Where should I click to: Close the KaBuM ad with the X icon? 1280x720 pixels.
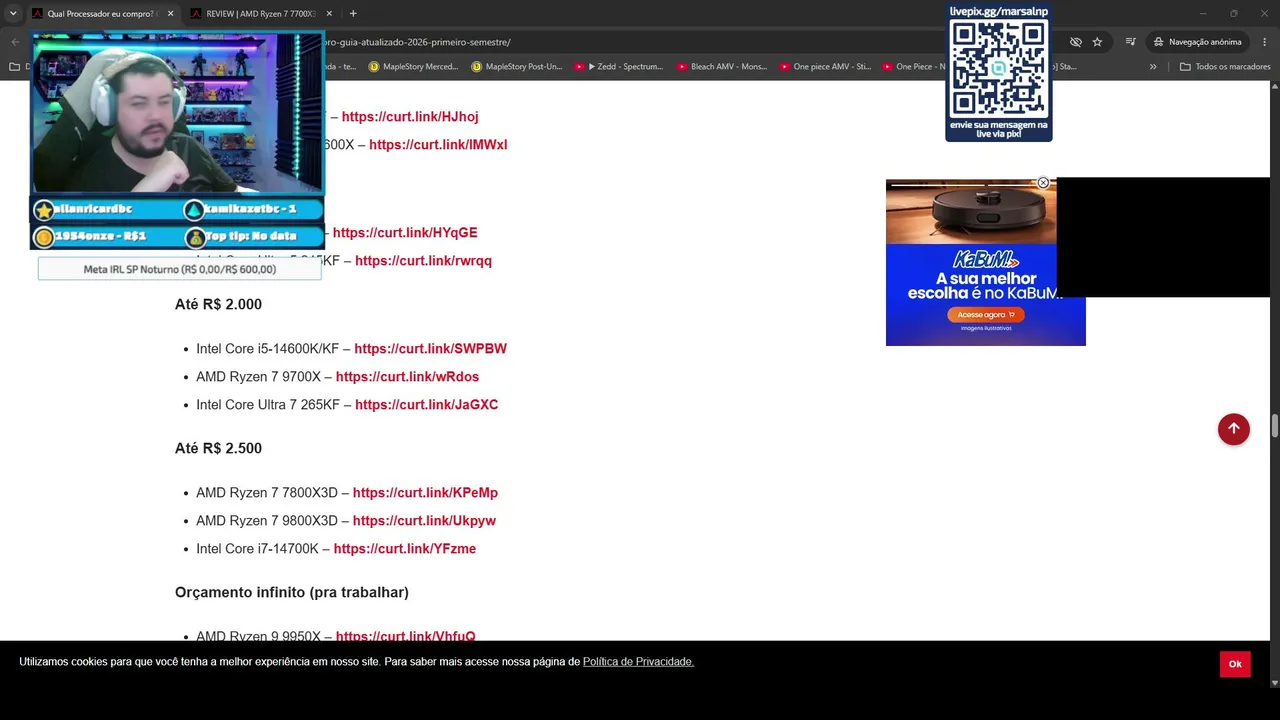click(1043, 183)
